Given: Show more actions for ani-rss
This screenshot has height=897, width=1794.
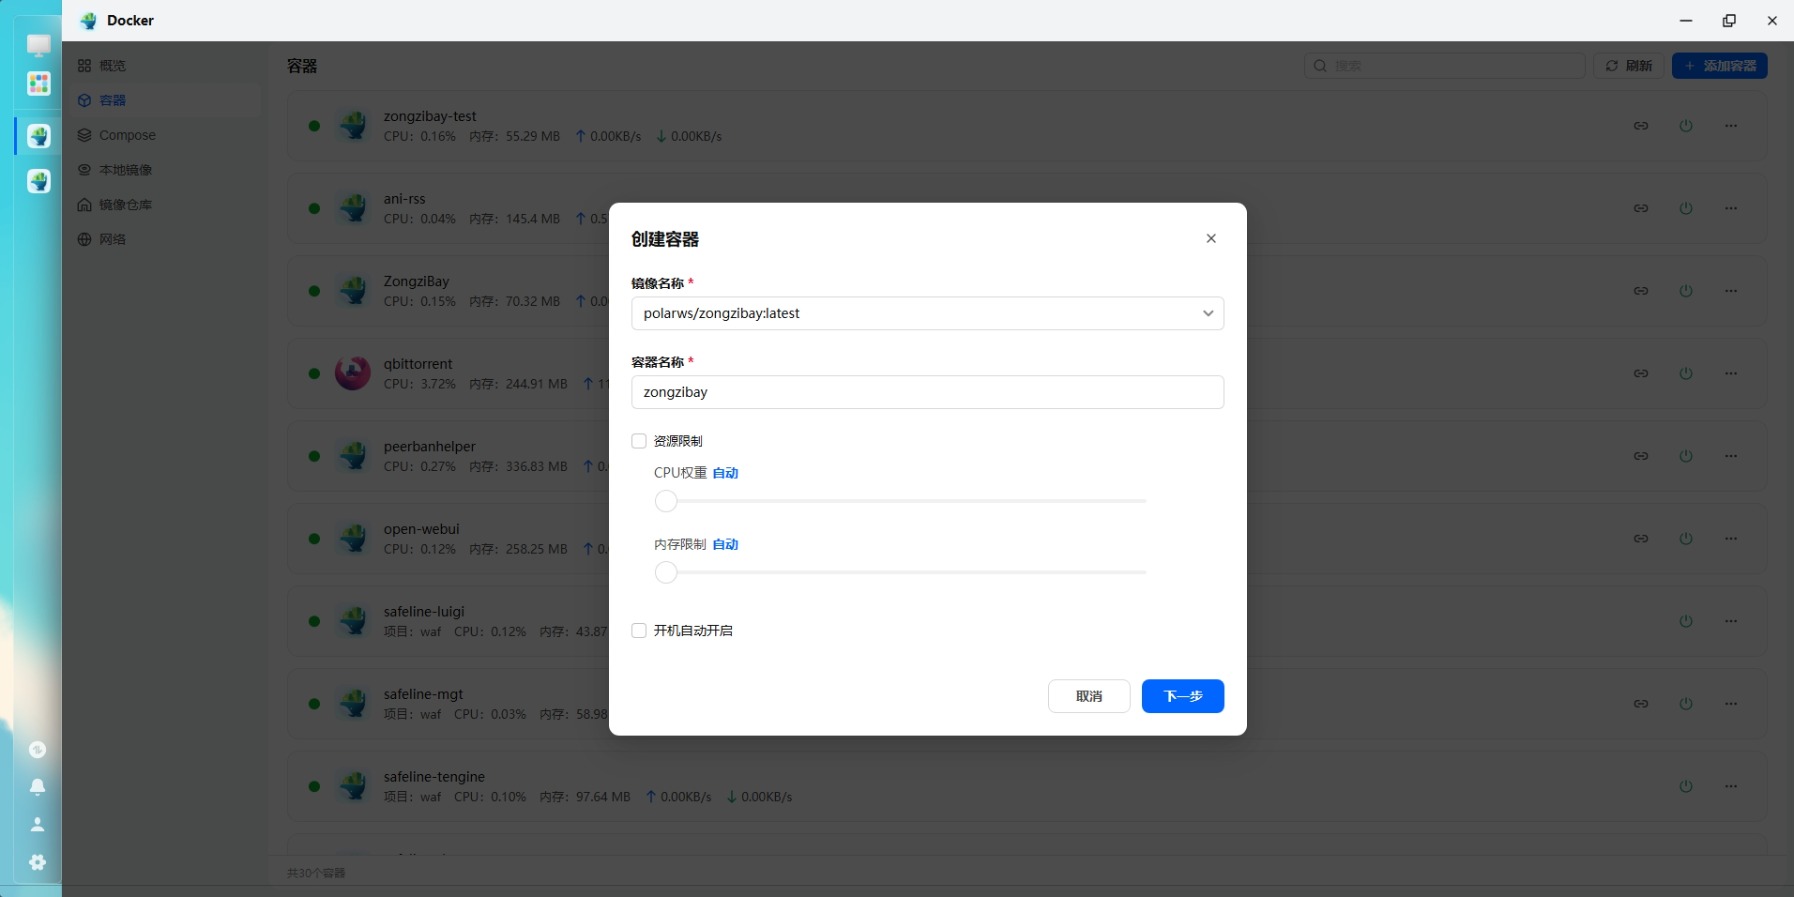Looking at the screenshot, I should tap(1731, 208).
